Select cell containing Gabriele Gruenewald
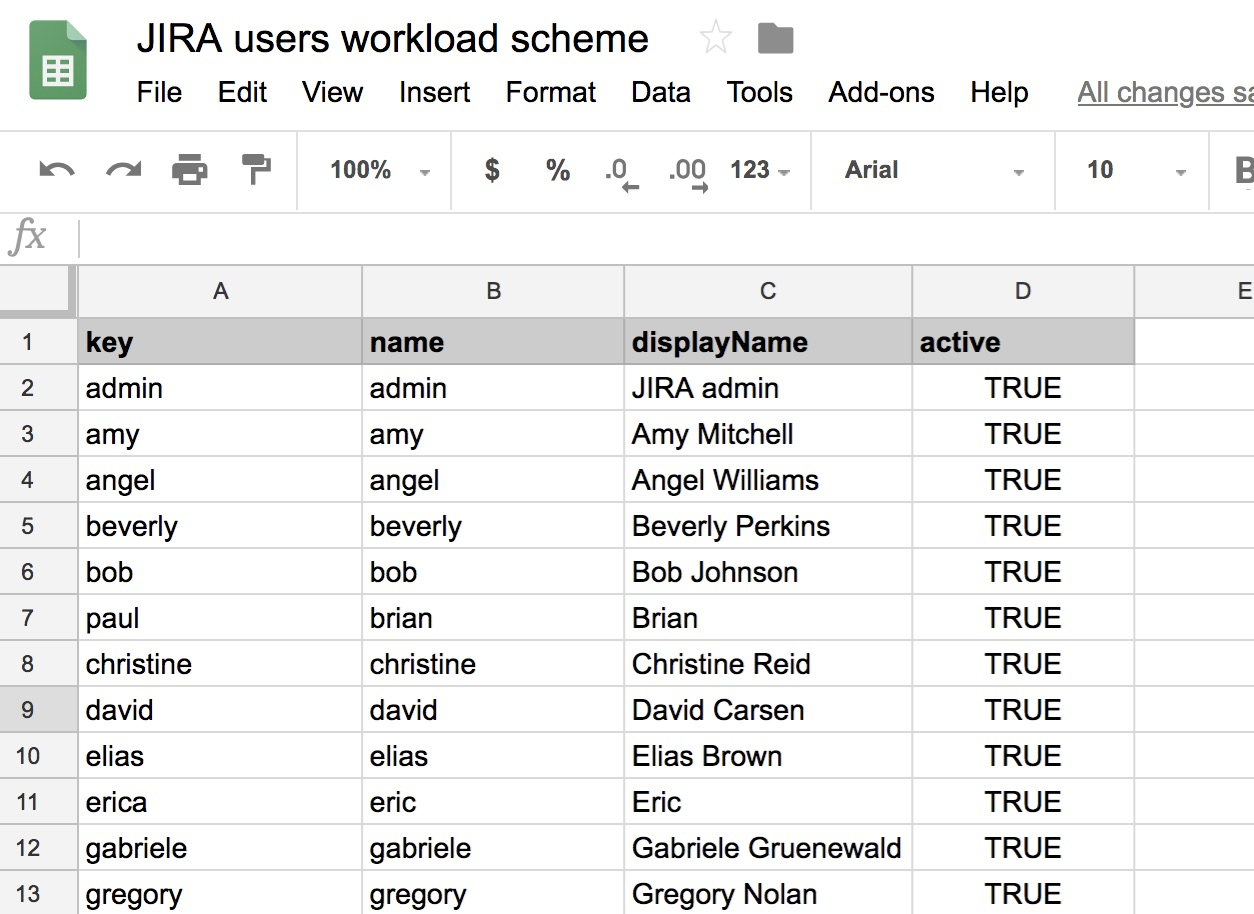This screenshot has width=1254, height=914. pyautogui.click(x=767, y=848)
